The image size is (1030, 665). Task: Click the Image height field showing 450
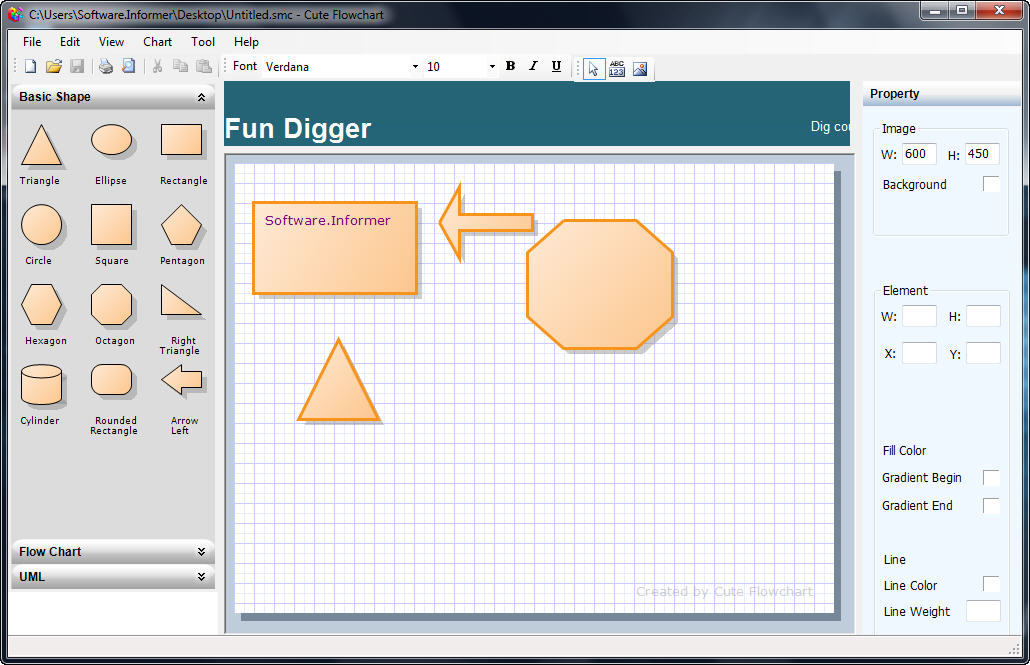click(982, 154)
